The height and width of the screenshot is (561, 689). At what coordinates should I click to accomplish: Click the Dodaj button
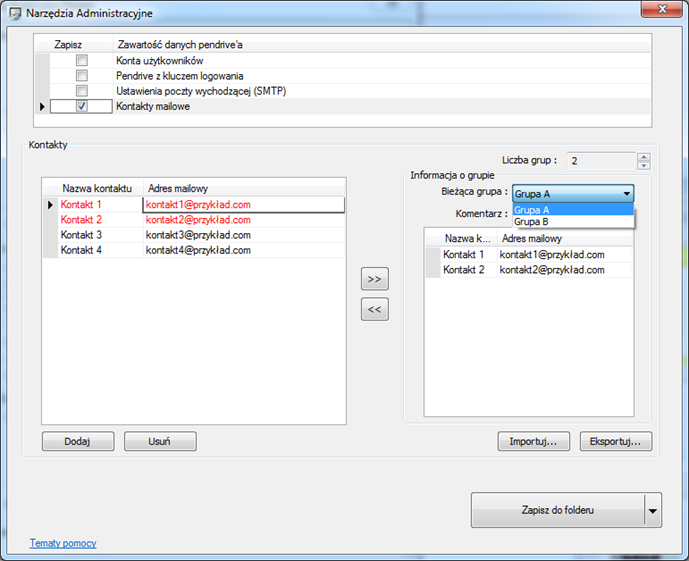click(78, 442)
